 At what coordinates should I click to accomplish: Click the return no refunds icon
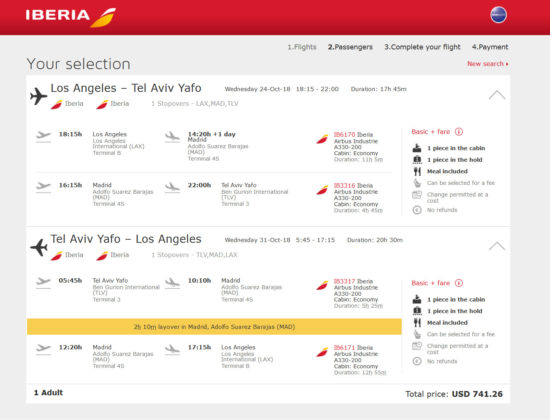coord(417,361)
